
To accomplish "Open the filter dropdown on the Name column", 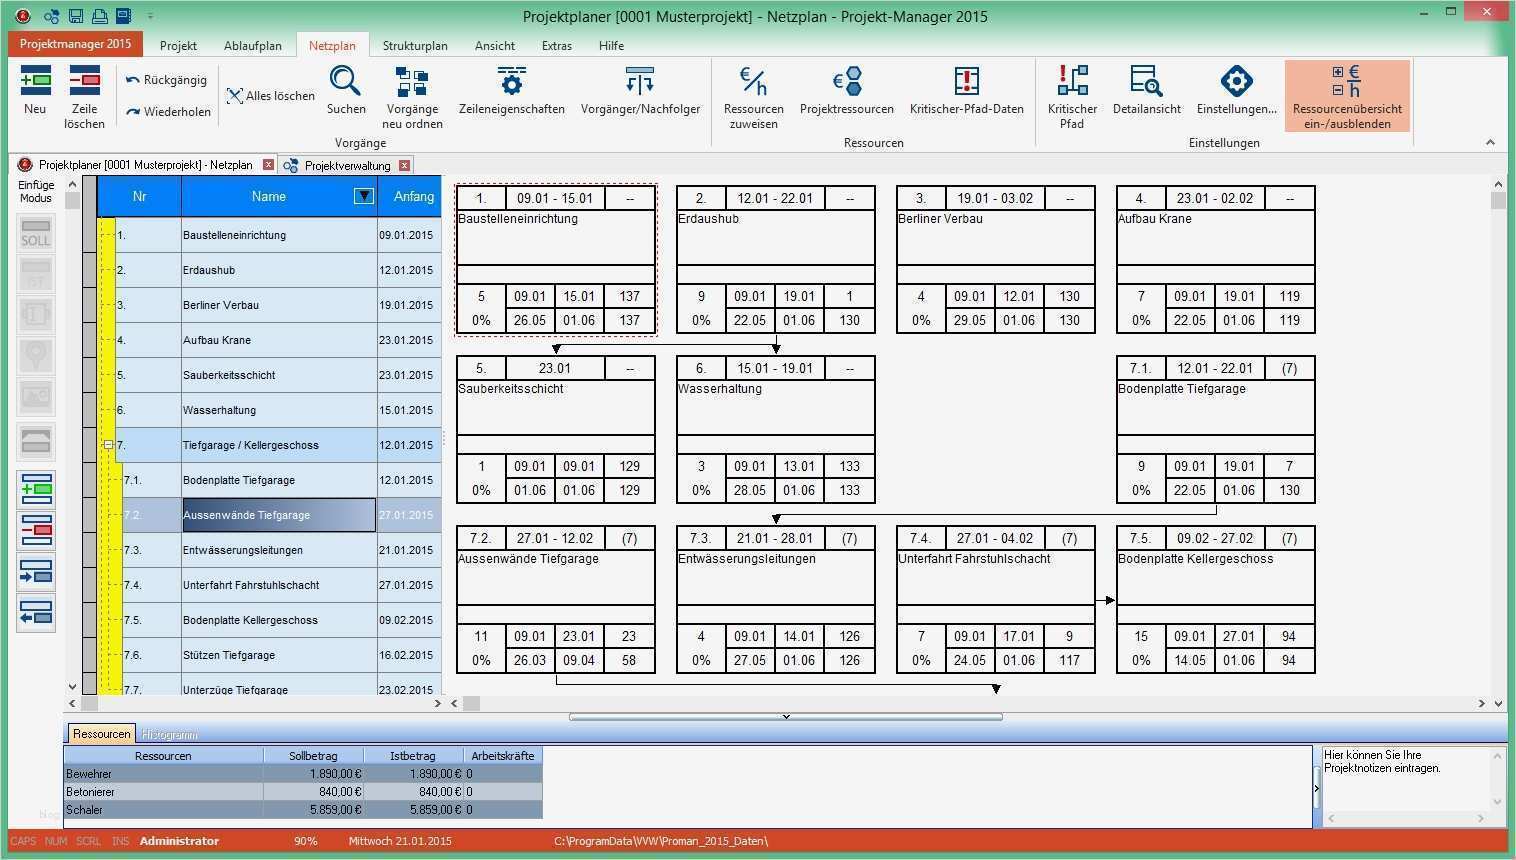I will click(x=364, y=196).
